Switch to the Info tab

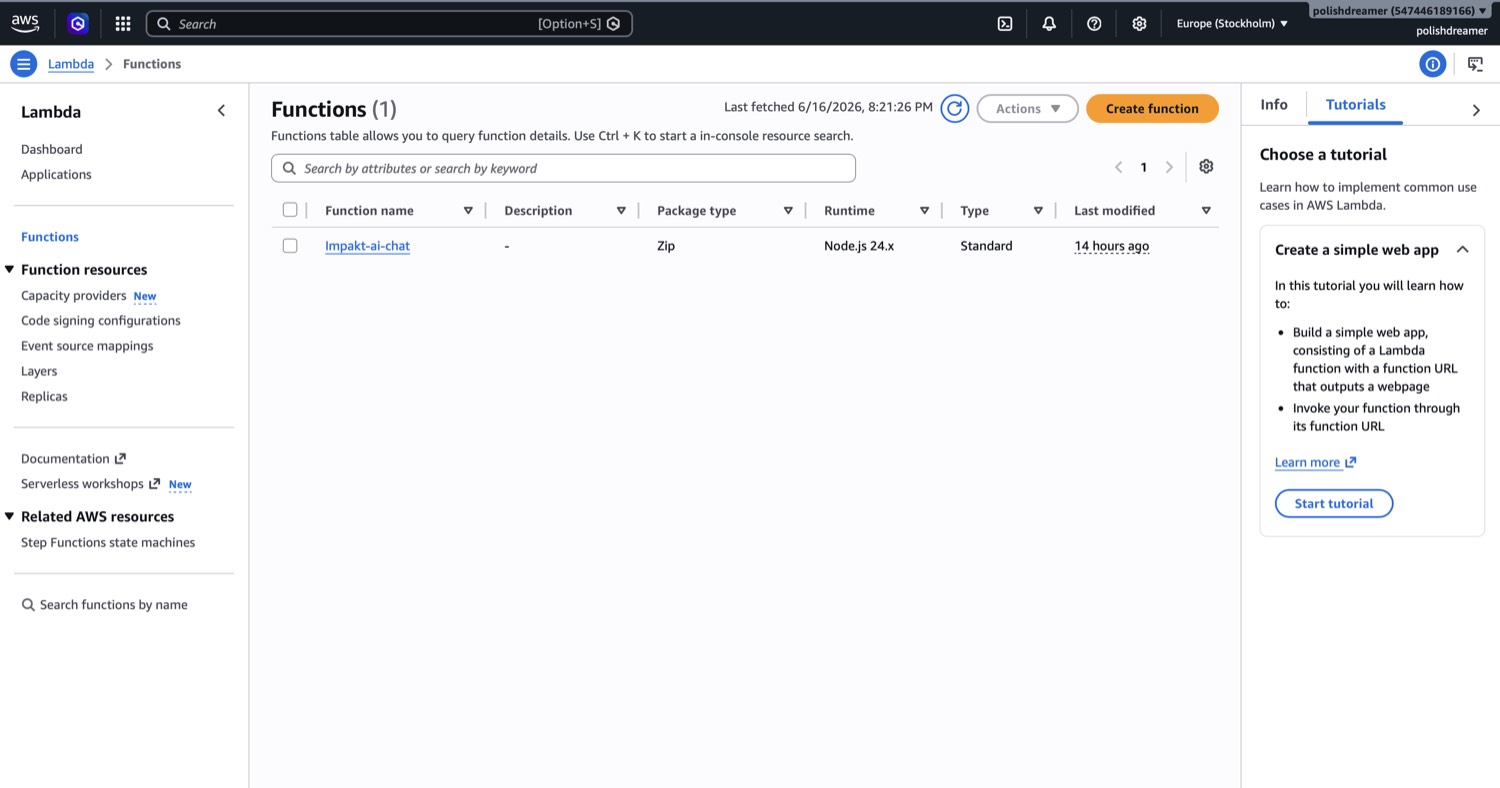click(1274, 105)
